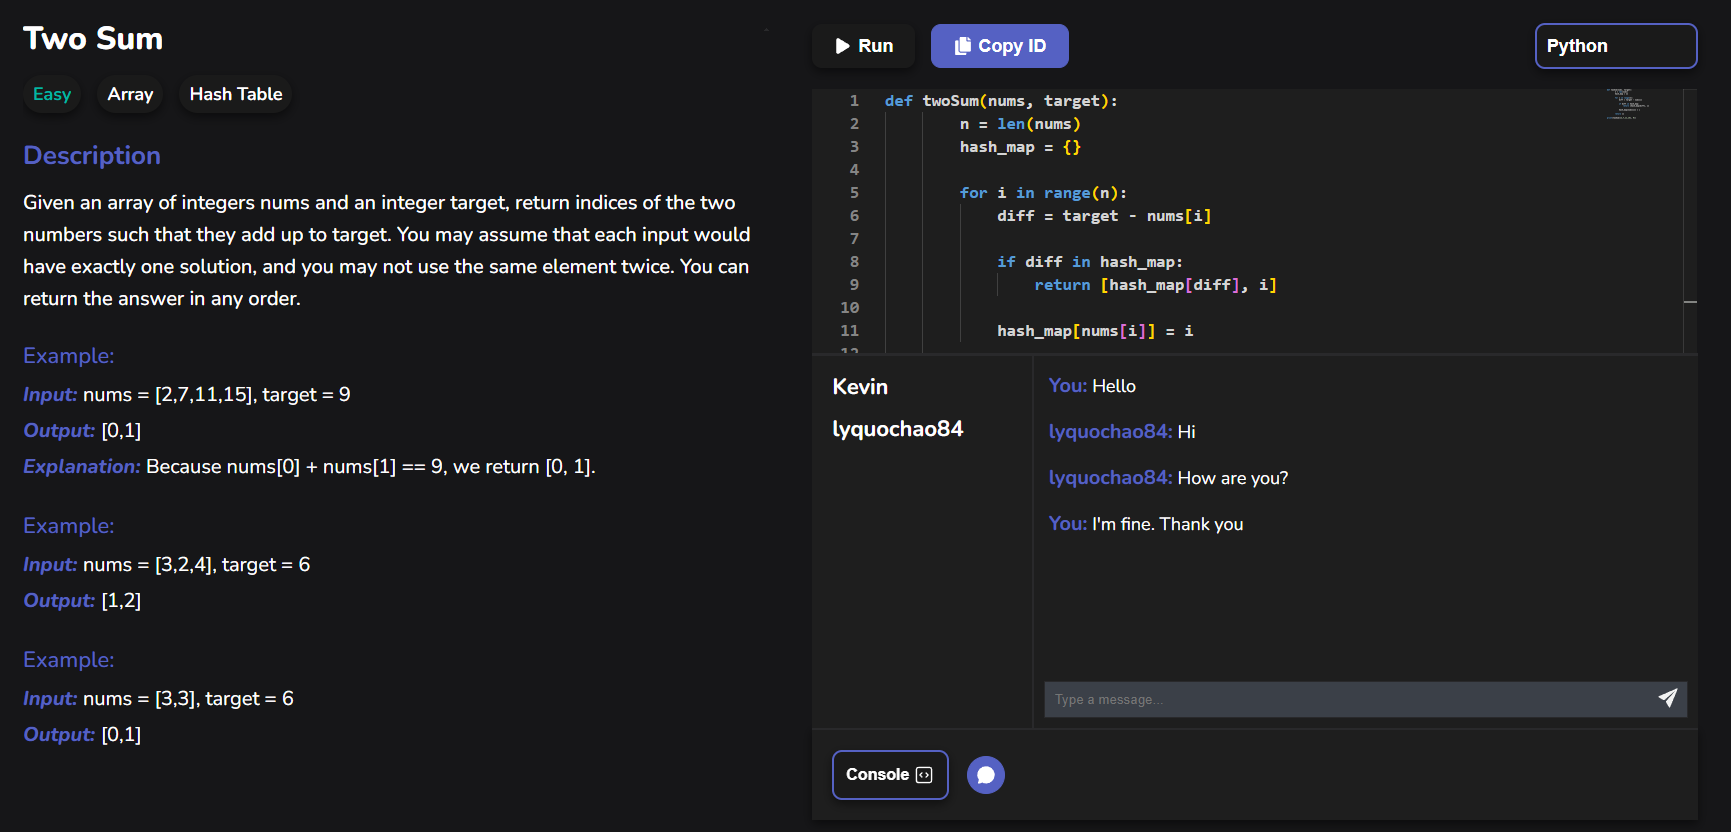This screenshot has height=832, width=1731.
Task: Click the Two Sum problem title
Action: pyautogui.click(x=93, y=39)
